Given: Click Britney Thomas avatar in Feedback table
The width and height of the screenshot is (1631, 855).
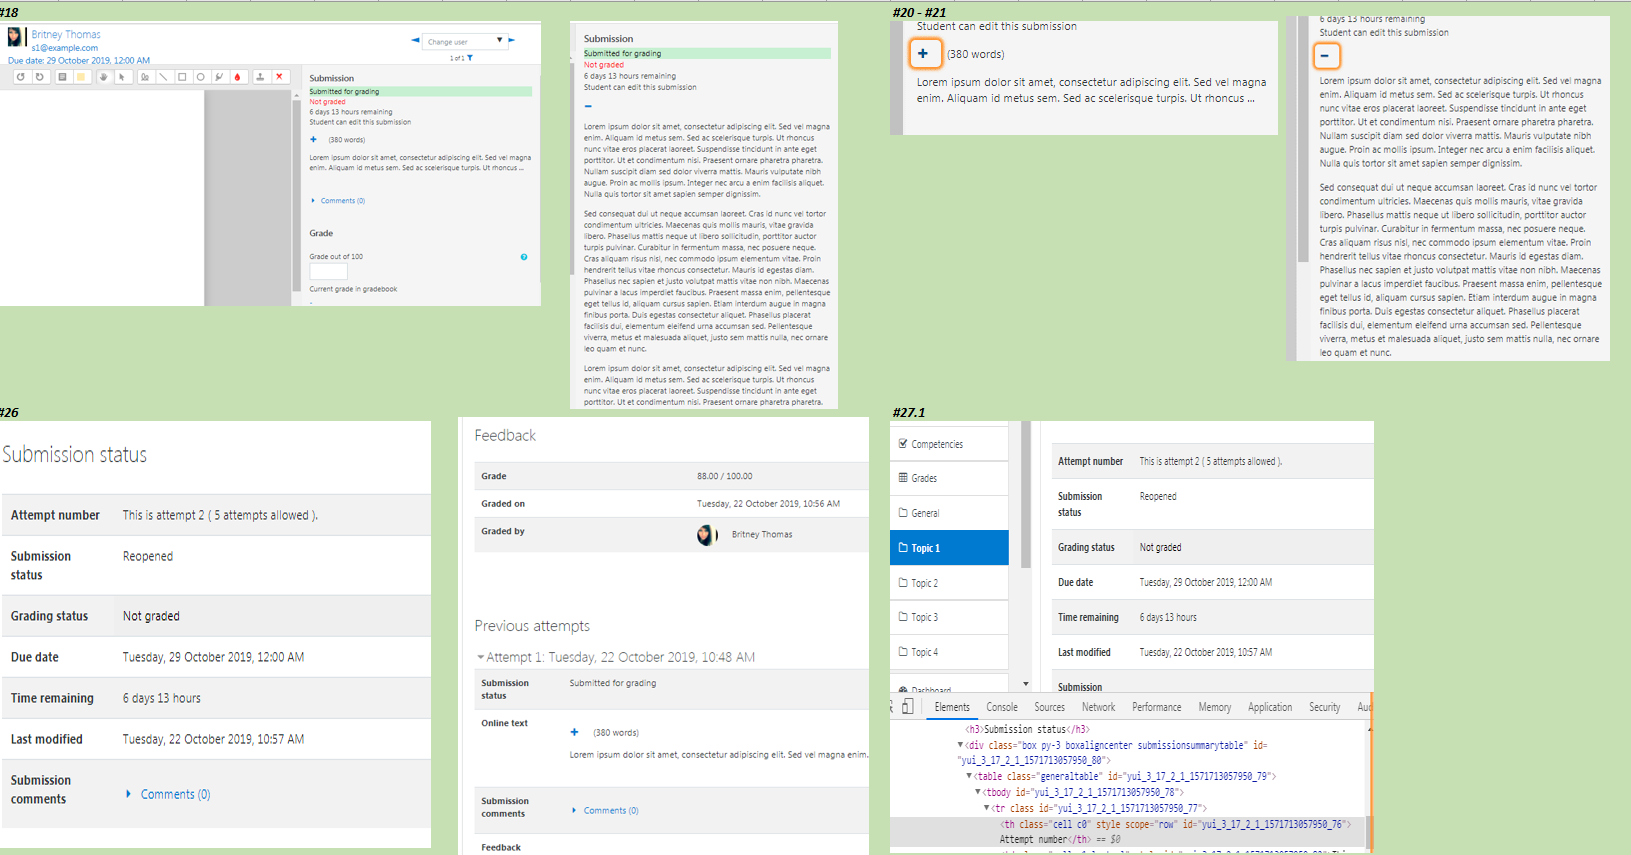Looking at the screenshot, I should click(x=707, y=535).
